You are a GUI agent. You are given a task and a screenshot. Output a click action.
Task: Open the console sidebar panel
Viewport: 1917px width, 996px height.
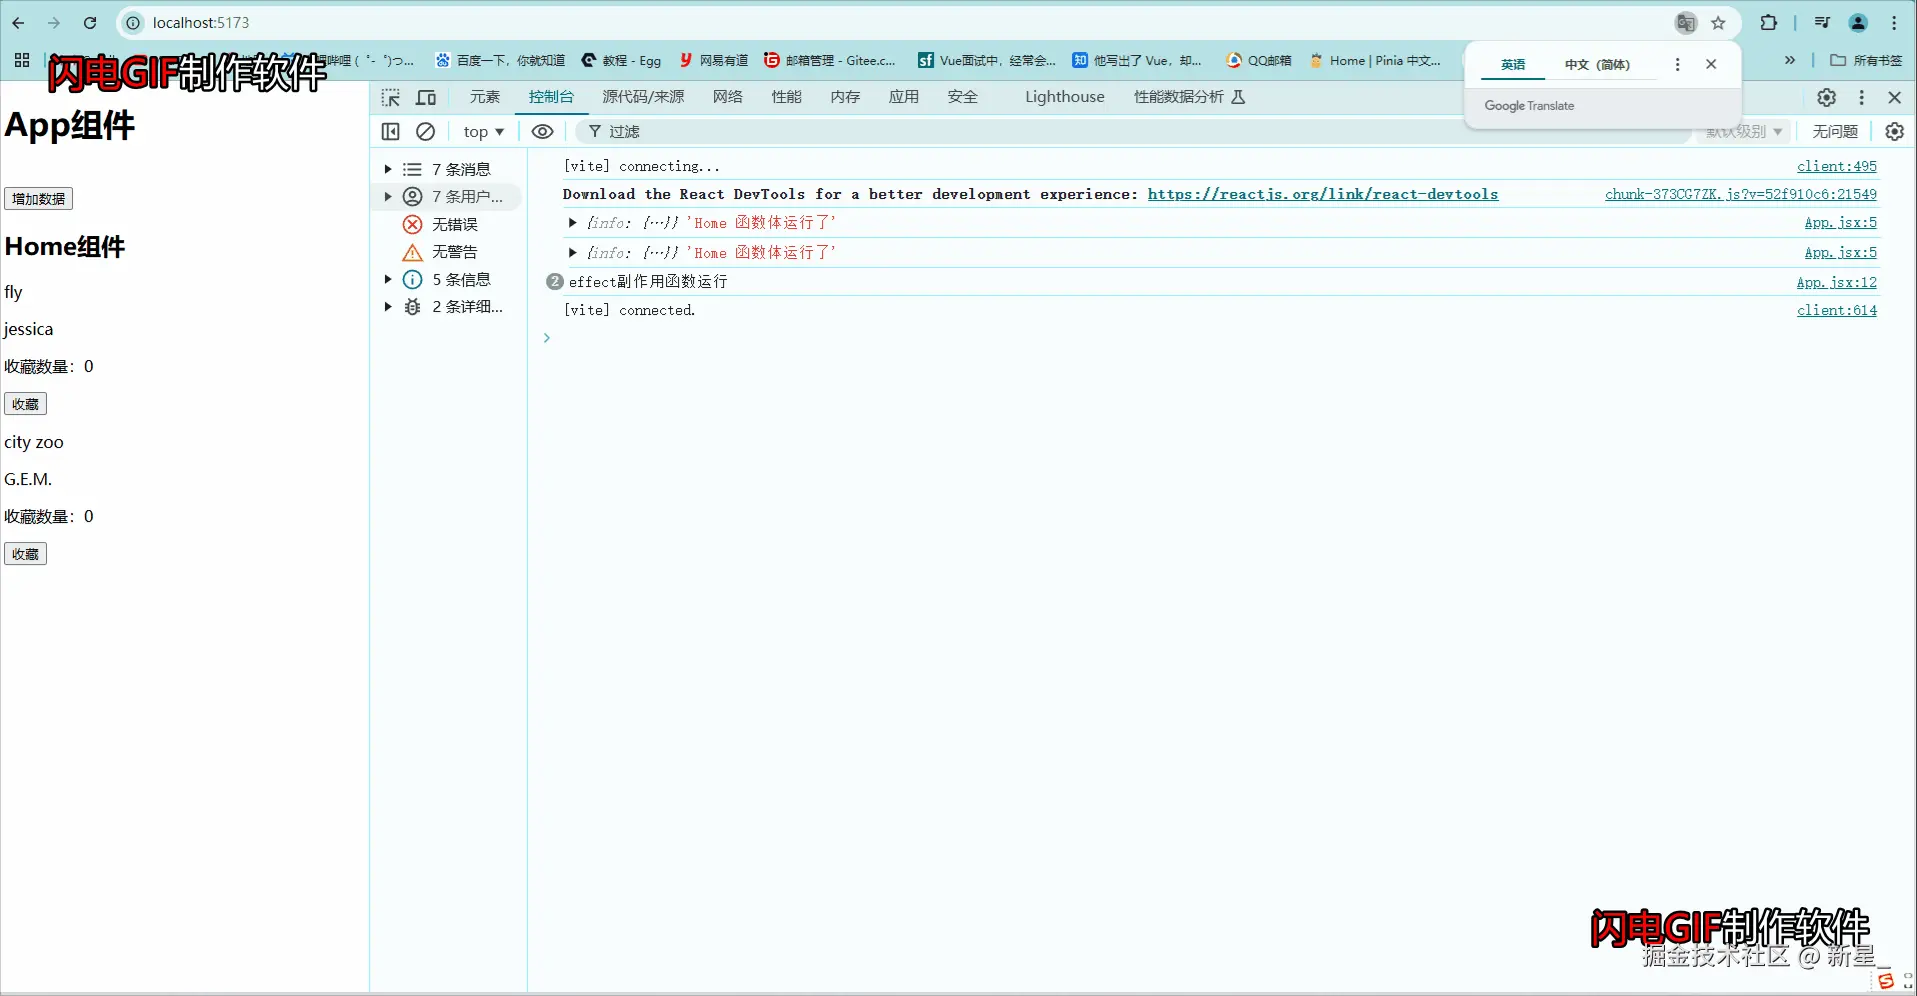[390, 131]
